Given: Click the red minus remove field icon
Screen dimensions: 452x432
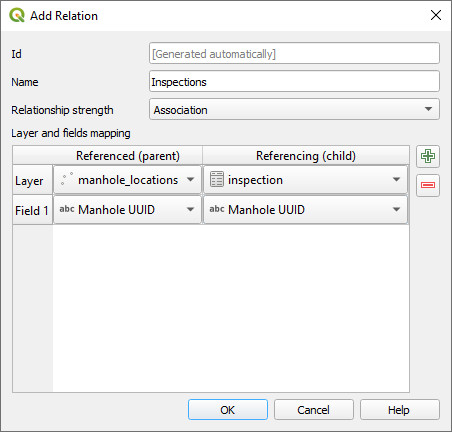Looking at the screenshot, I should [428, 185].
